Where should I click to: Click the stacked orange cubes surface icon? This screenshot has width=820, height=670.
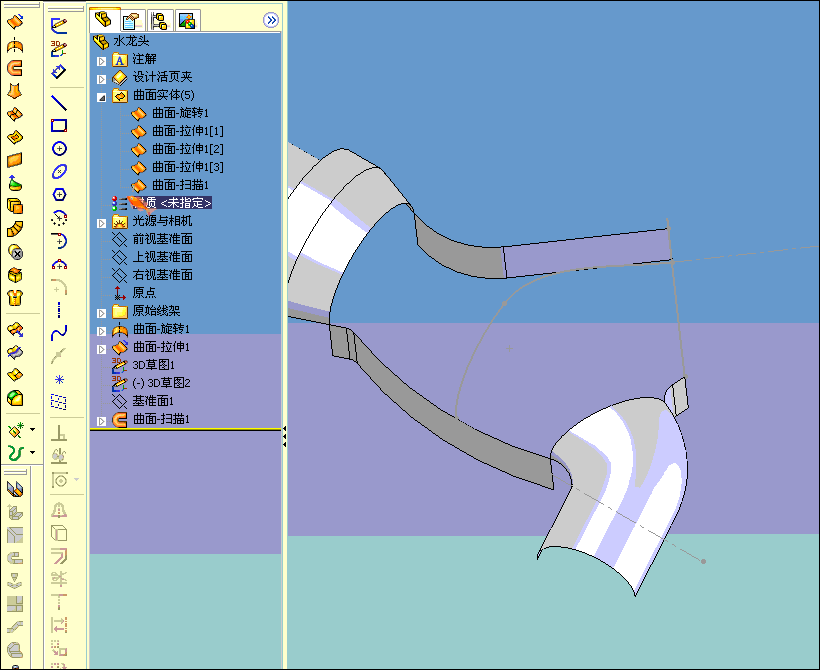click(15, 206)
